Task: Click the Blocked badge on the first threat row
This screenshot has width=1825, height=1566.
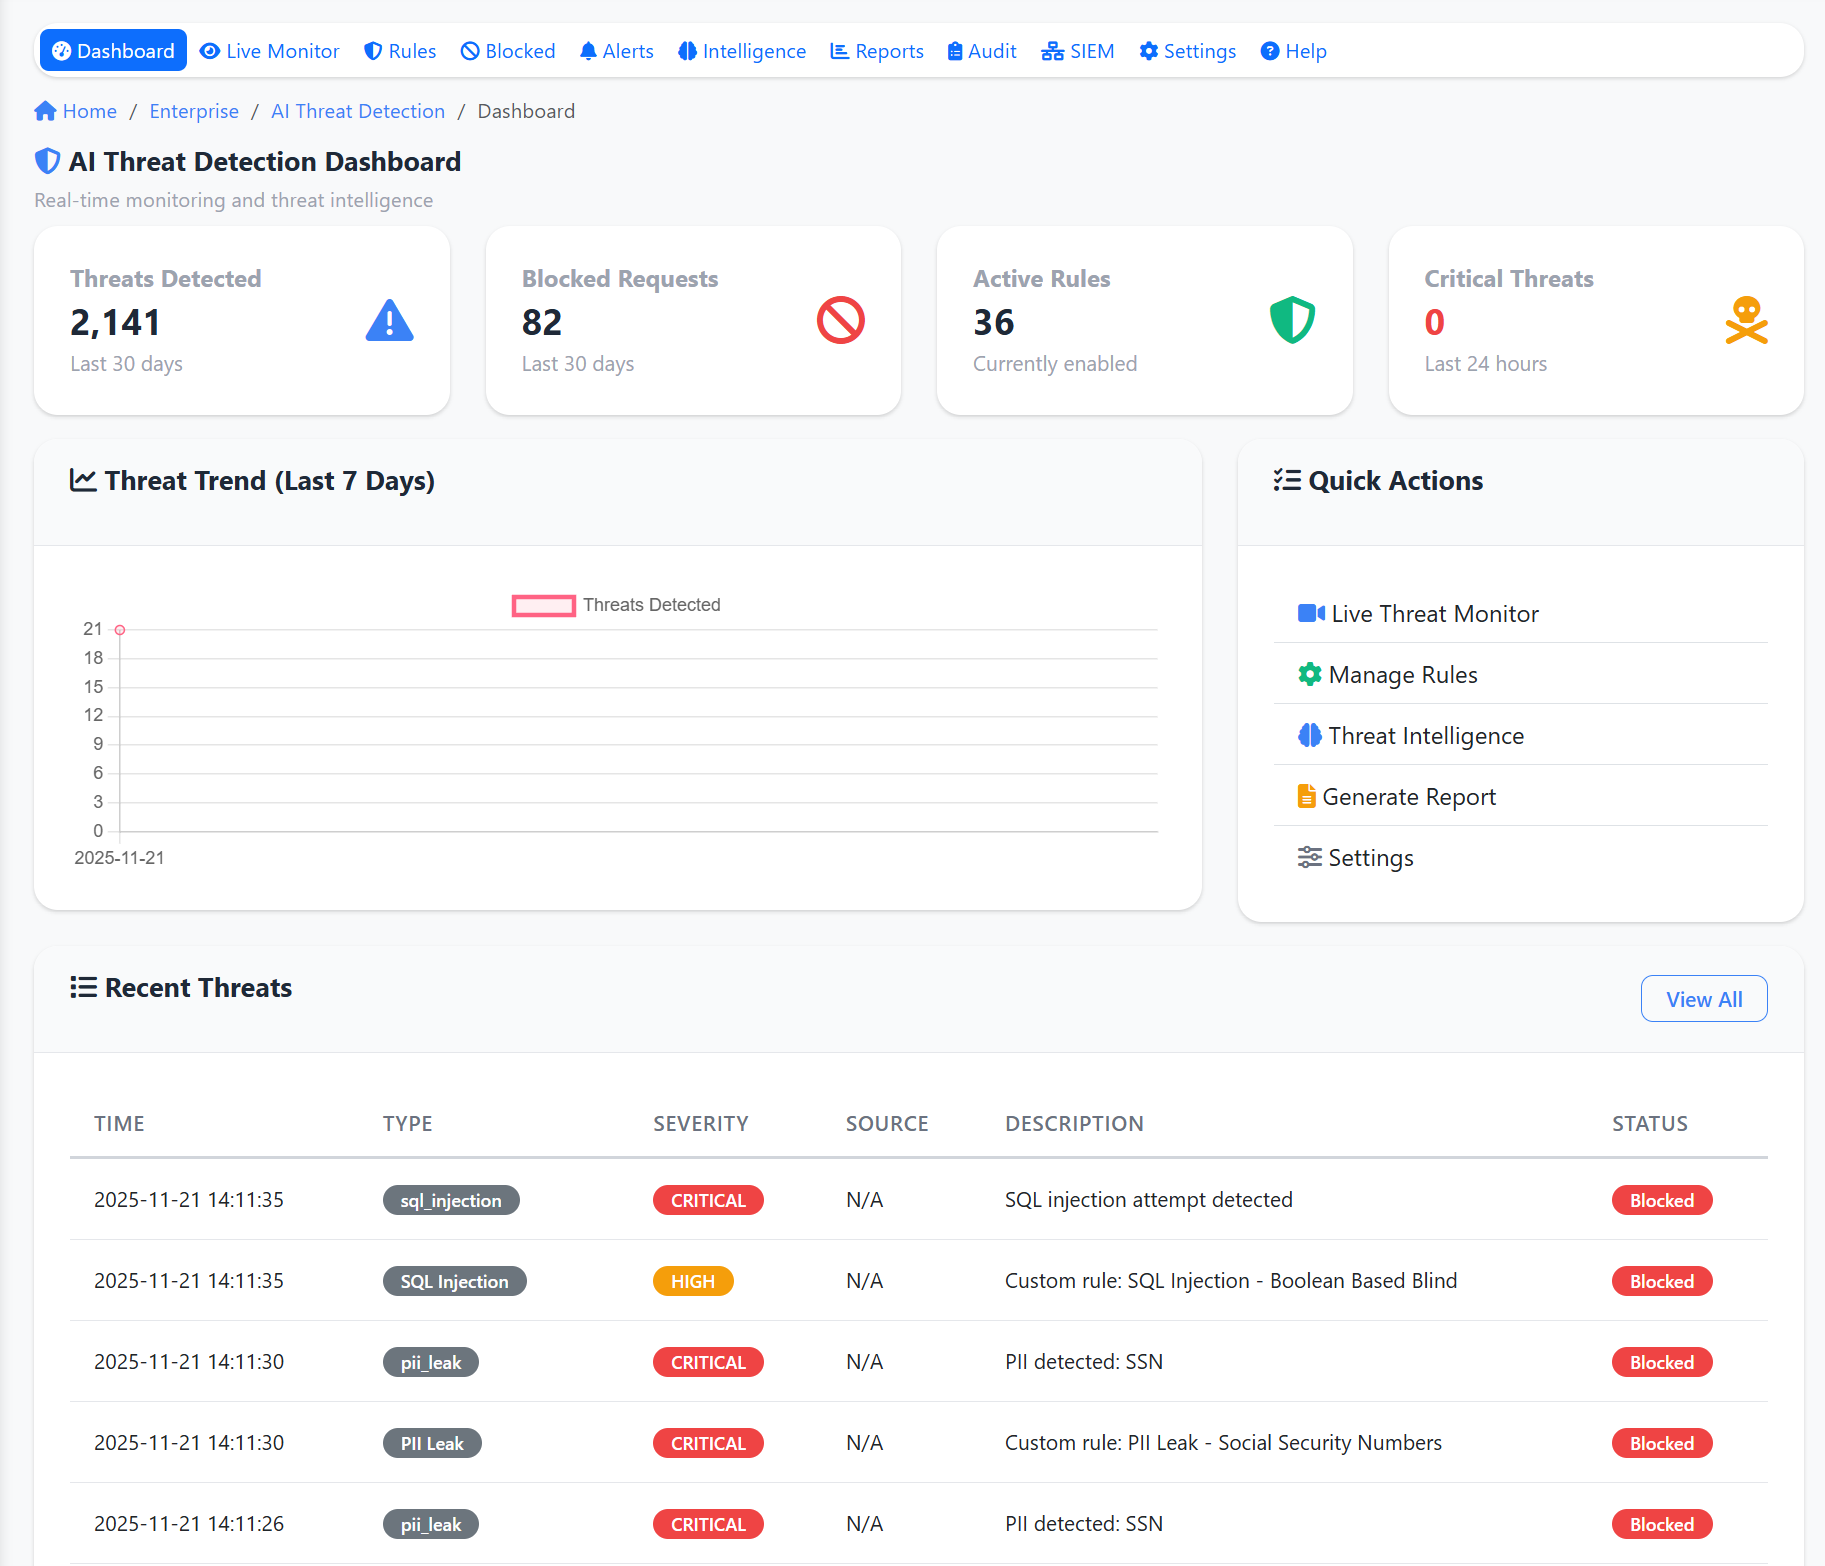Action: click(x=1661, y=1200)
